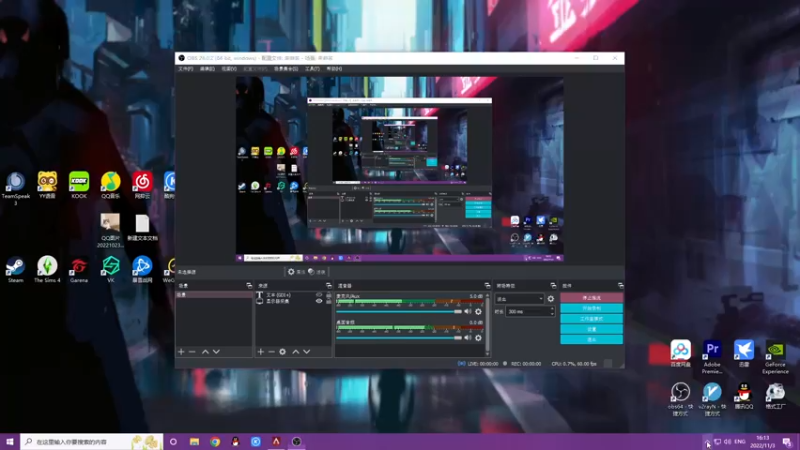
Task: Move source up in the Sources panel
Action: (295, 352)
